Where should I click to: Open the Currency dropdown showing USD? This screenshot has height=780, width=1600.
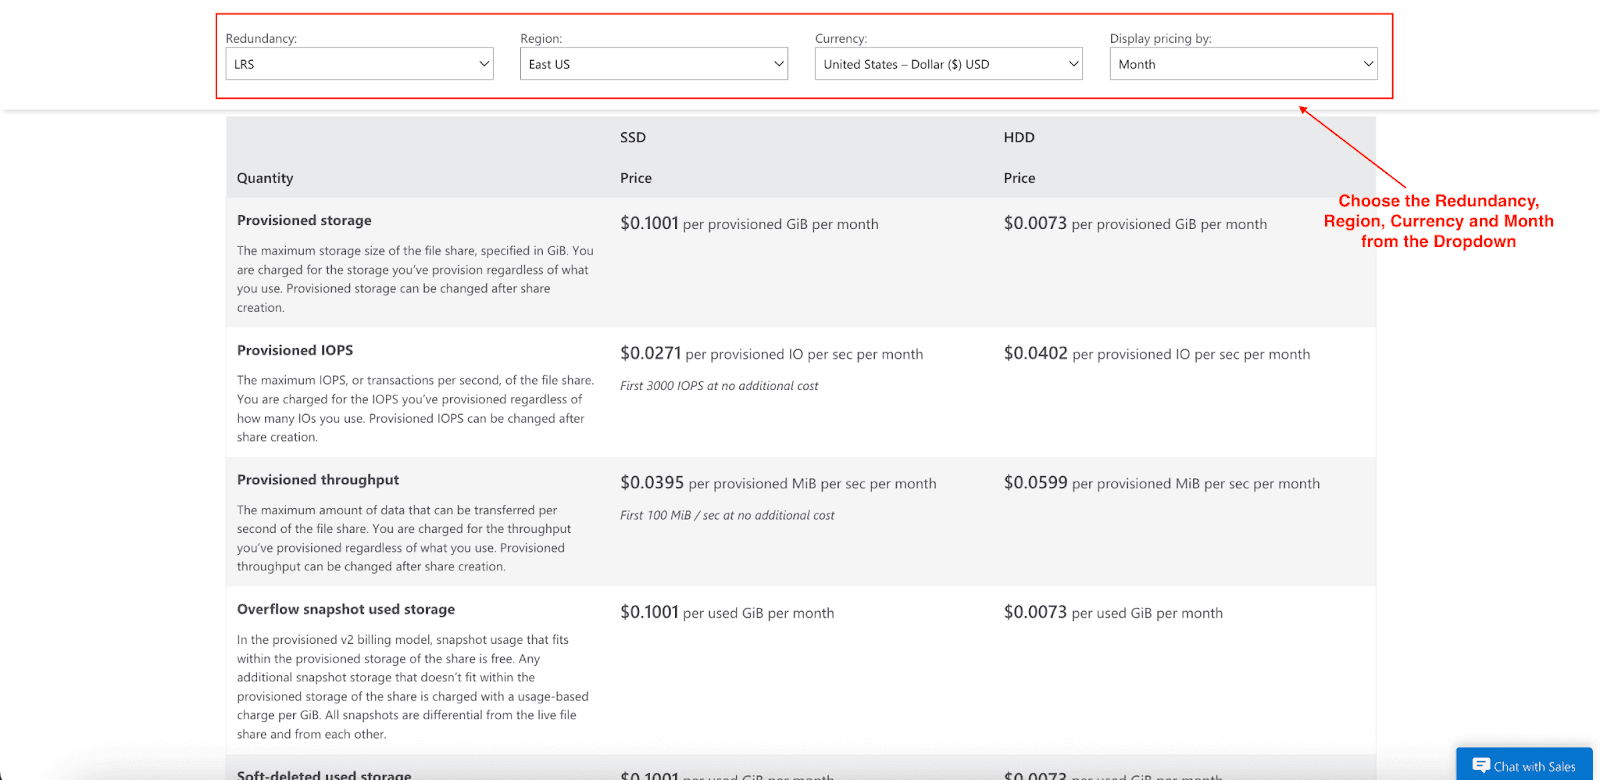pos(948,64)
